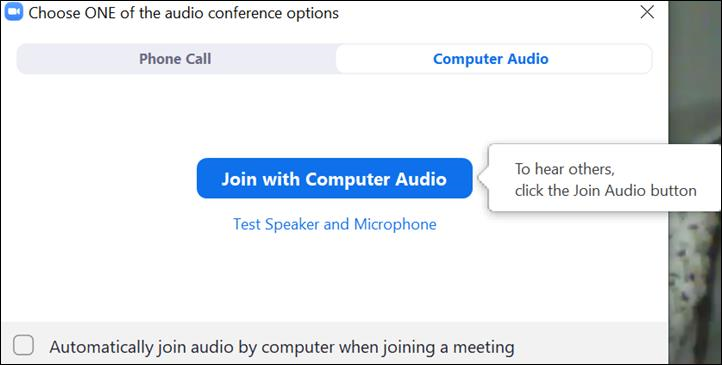Switch to the Phone Call tab
722x365 pixels.
click(x=176, y=59)
